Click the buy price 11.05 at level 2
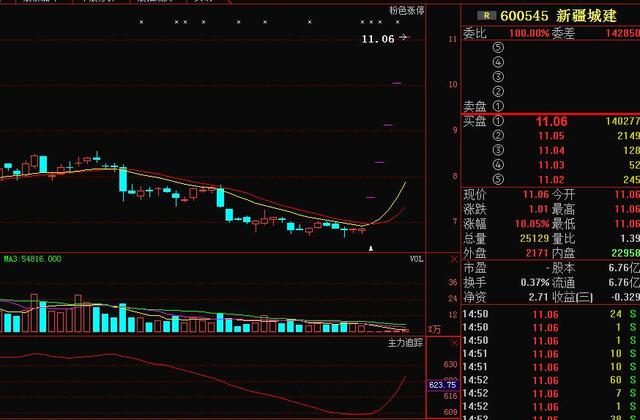640x420 pixels. coord(551,135)
